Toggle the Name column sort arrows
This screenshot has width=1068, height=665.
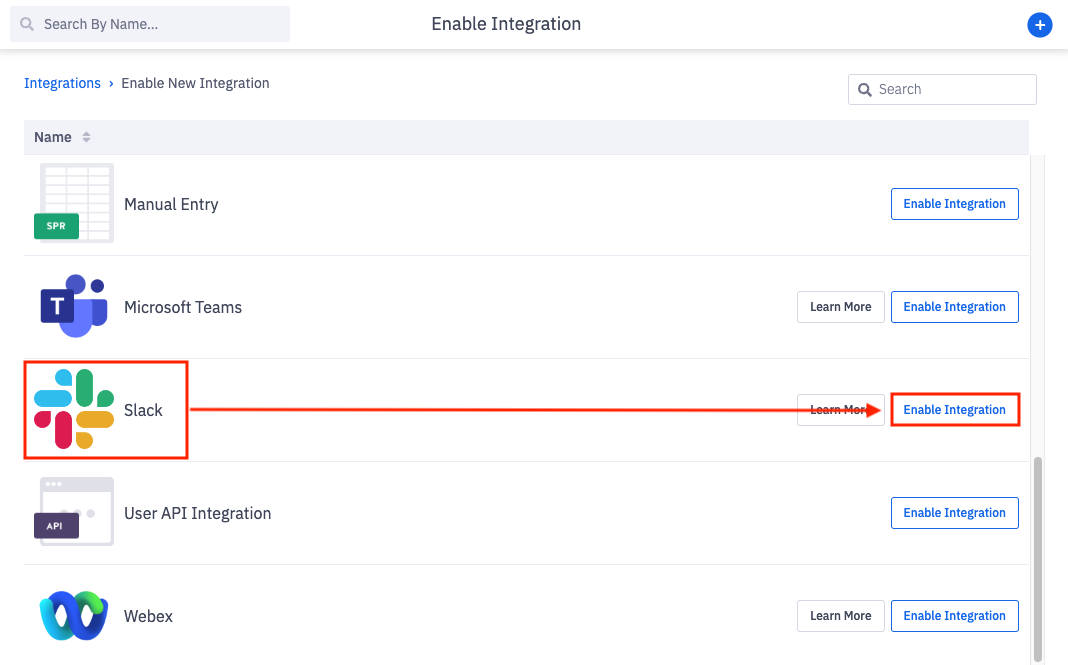tap(87, 137)
